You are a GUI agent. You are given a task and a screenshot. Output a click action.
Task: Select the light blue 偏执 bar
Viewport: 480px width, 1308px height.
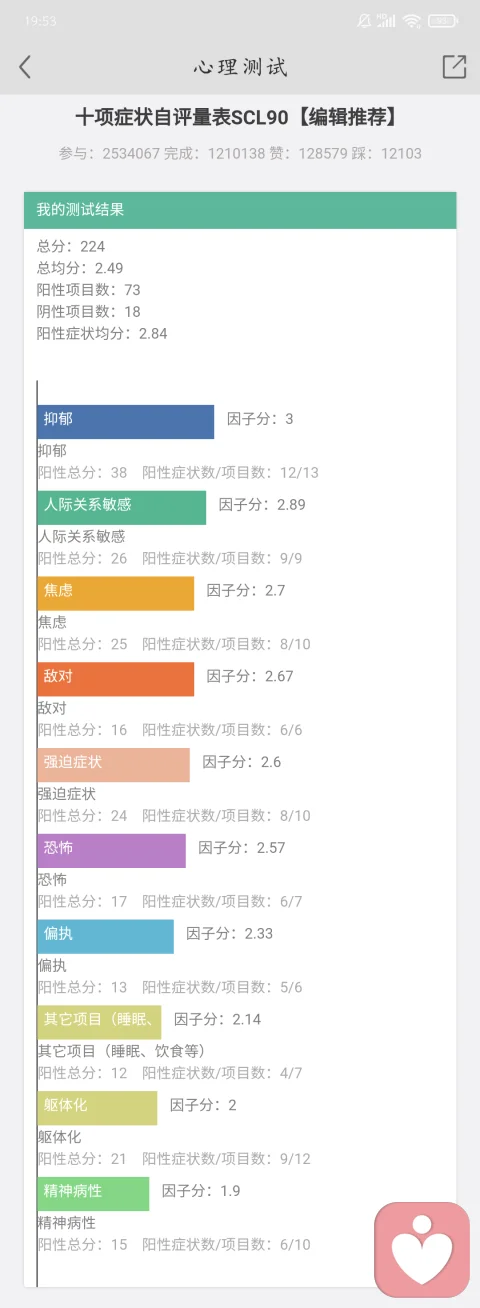(106, 936)
